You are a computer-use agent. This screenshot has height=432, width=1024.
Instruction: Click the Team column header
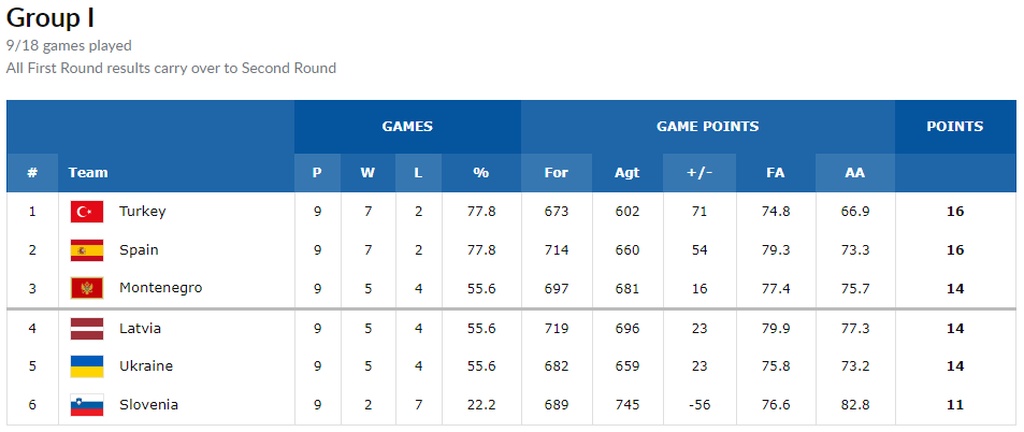(88, 173)
